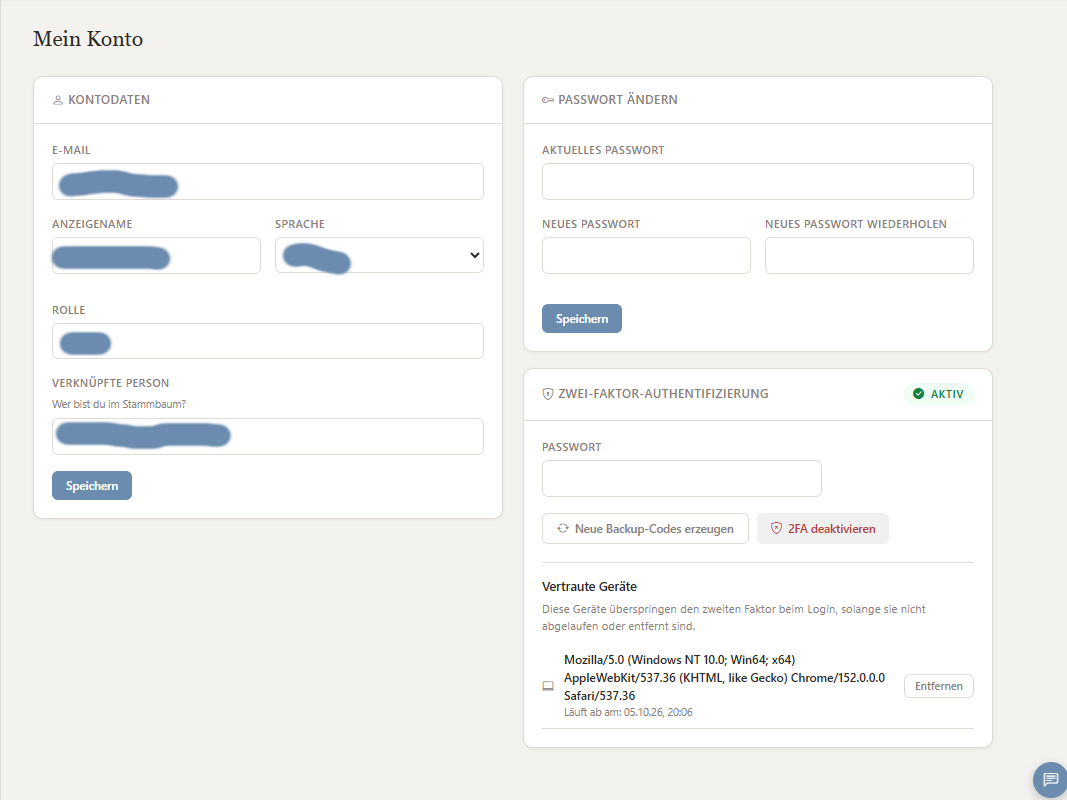Click the refresh icon in Neue Backup-Codes erzeugen

pyautogui.click(x=563, y=529)
